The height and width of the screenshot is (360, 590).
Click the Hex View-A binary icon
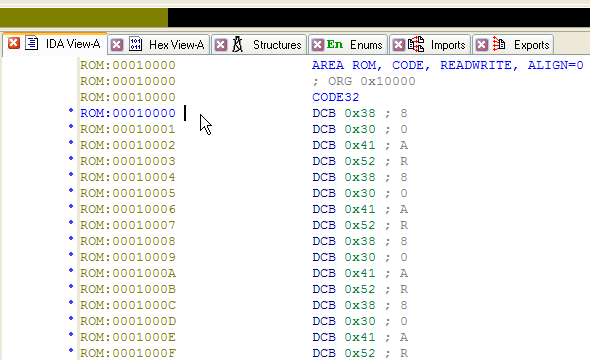click(135, 44)
